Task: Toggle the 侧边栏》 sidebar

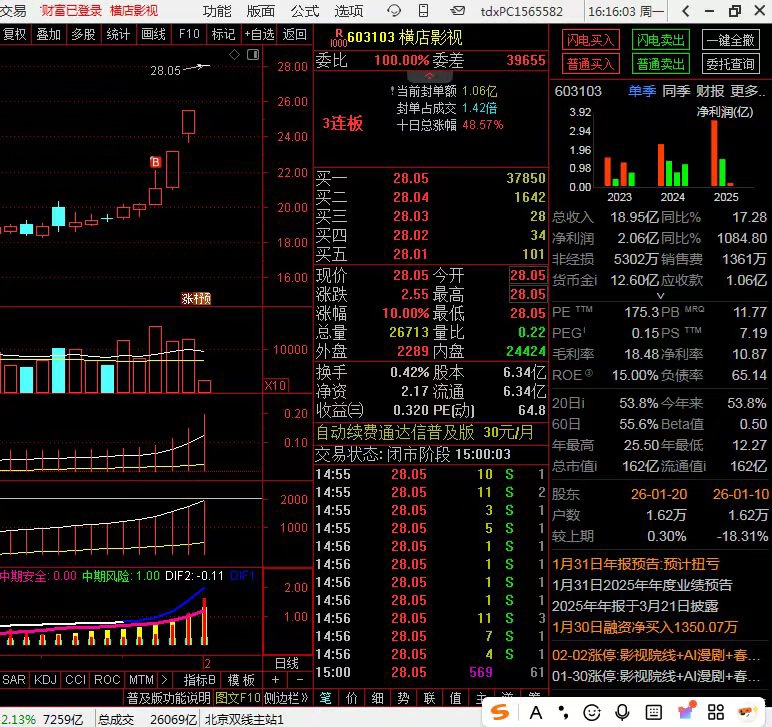Action: pyautogui.click(x=286, y=698)
